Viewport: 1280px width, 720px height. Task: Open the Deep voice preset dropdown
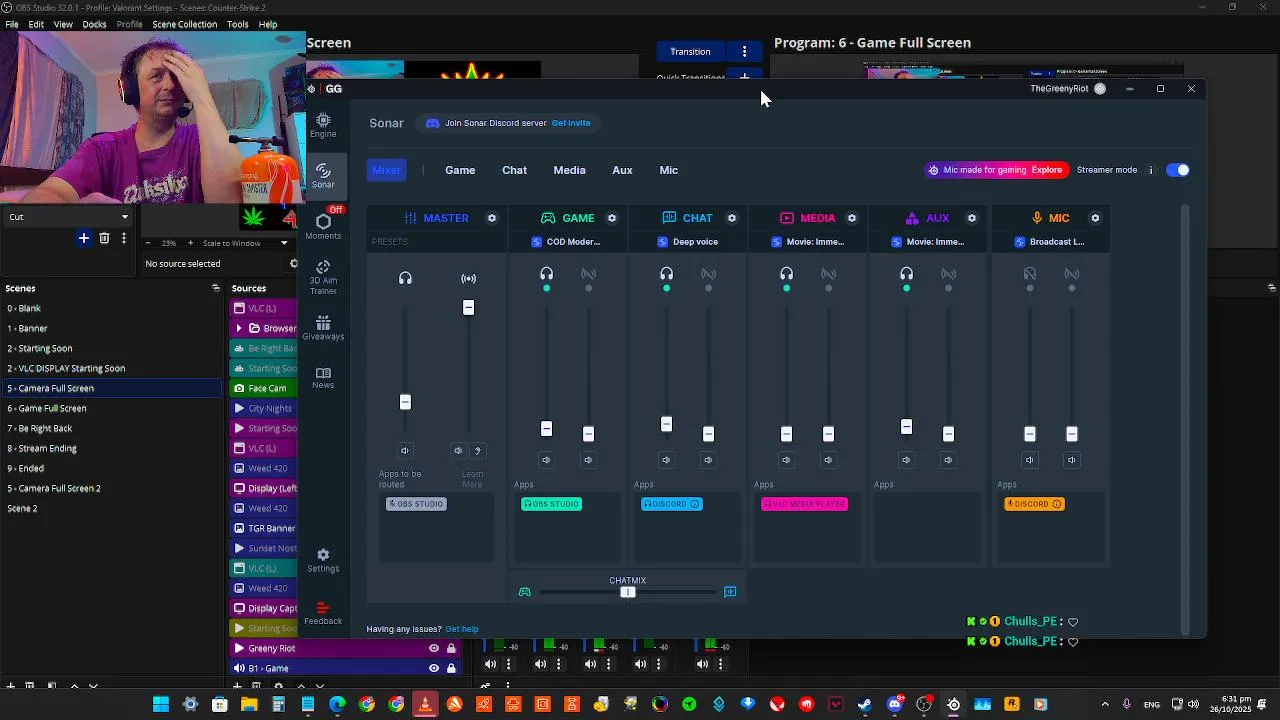point(689,242)
